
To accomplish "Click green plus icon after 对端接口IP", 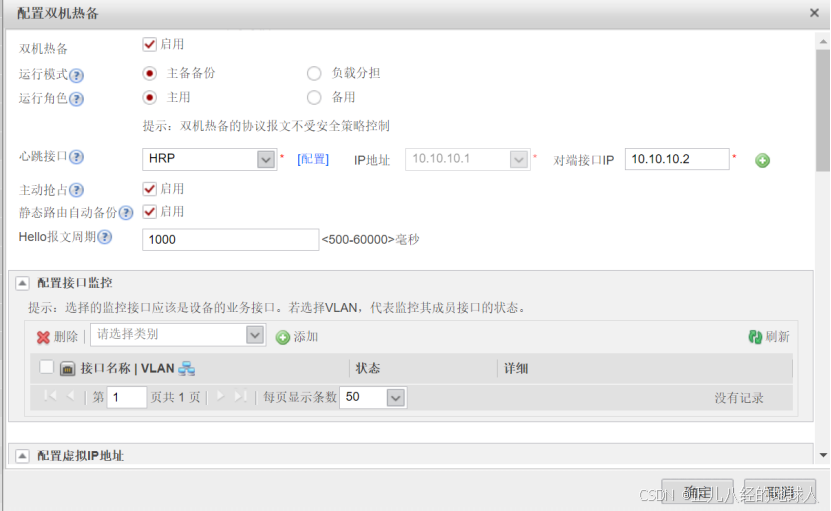I will click(762, 160).
